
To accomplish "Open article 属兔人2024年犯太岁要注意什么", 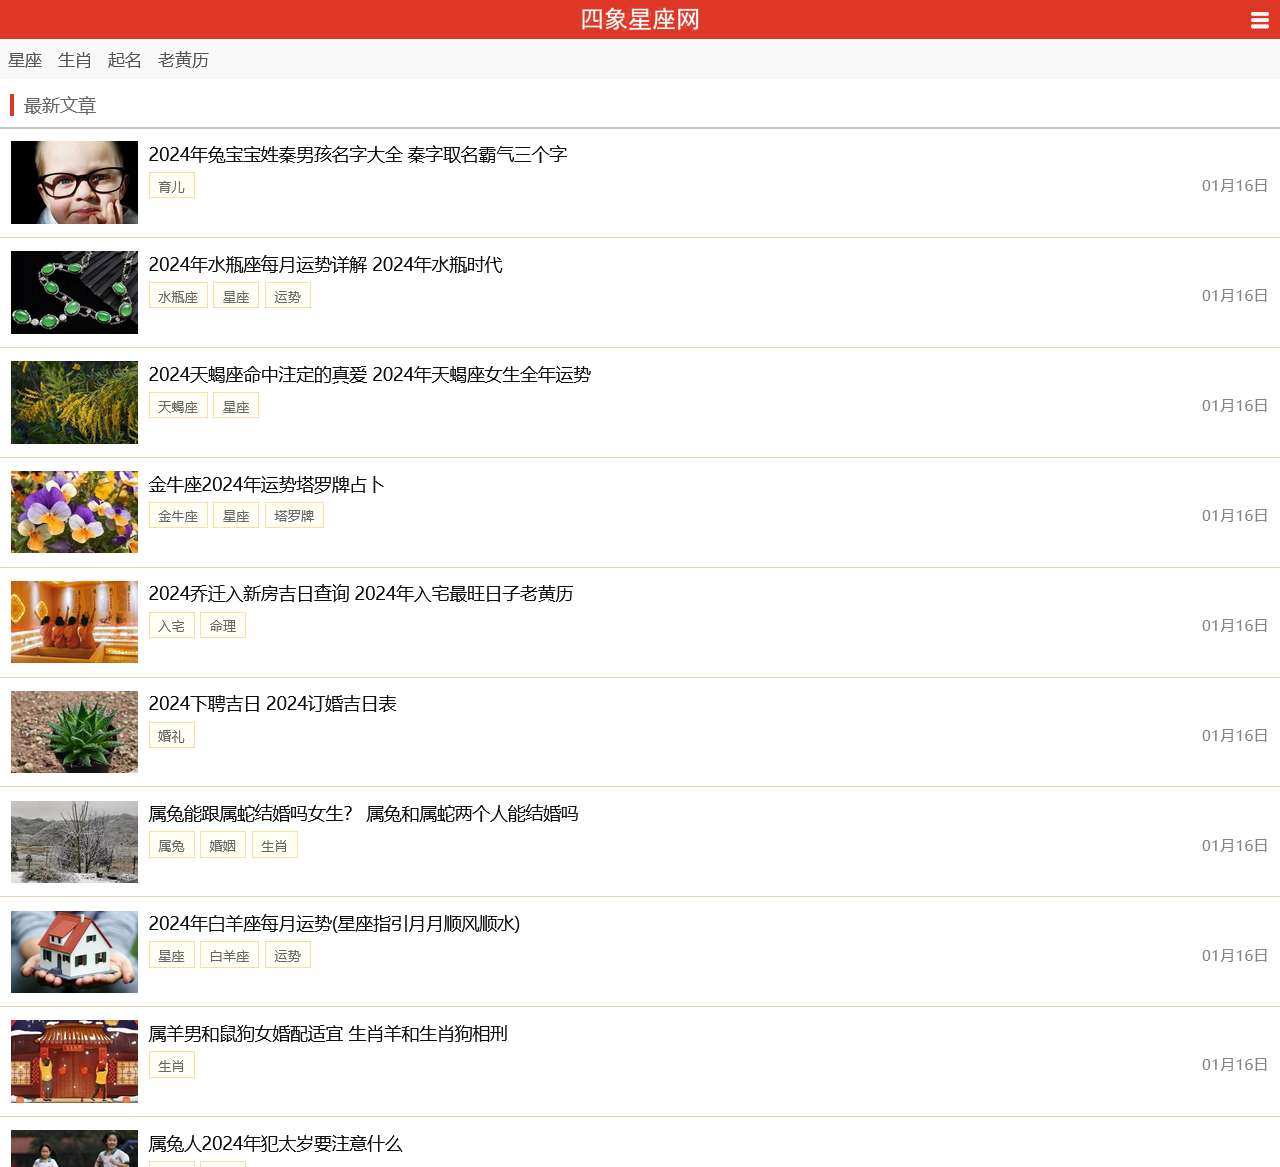I will coord(275,1143).
